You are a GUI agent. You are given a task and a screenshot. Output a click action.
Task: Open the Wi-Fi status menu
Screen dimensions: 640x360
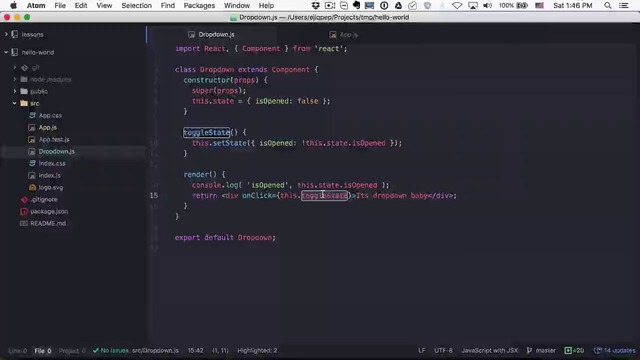click(x=457, y=5)
